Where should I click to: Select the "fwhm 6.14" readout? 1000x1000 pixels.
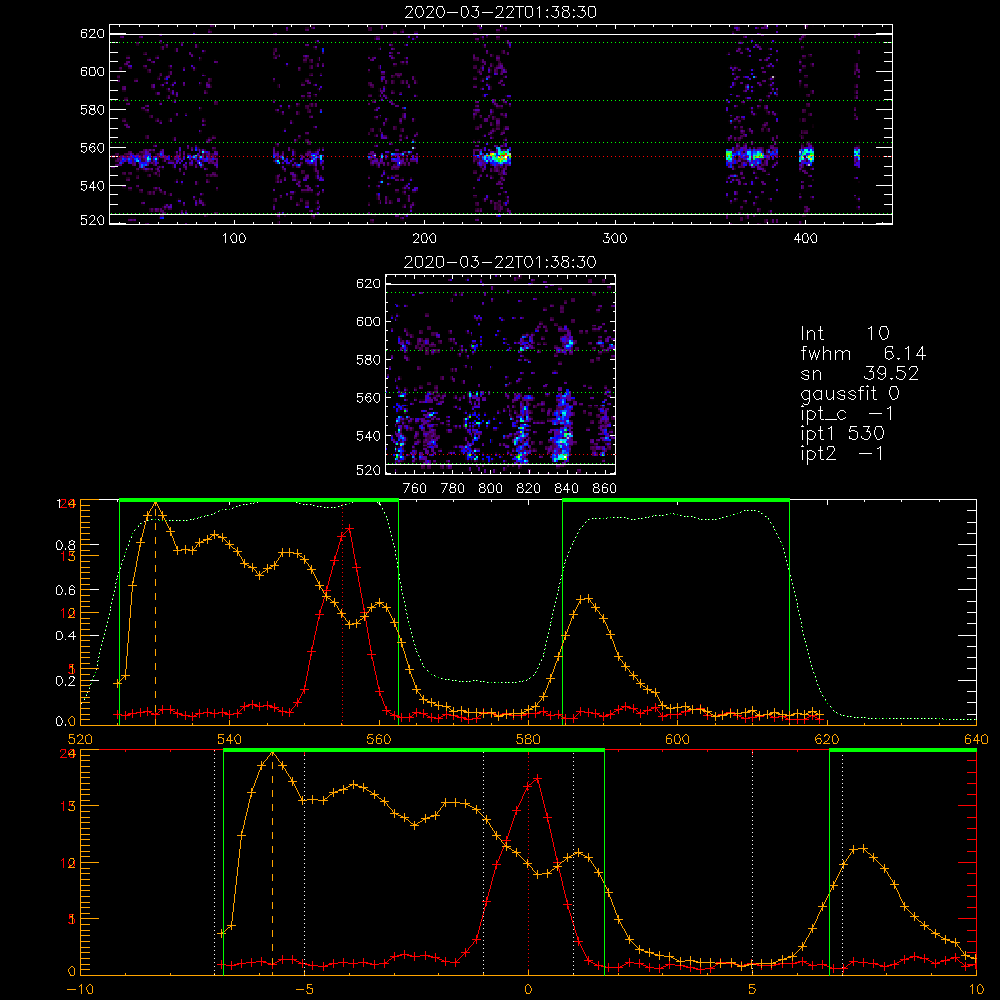863,353
